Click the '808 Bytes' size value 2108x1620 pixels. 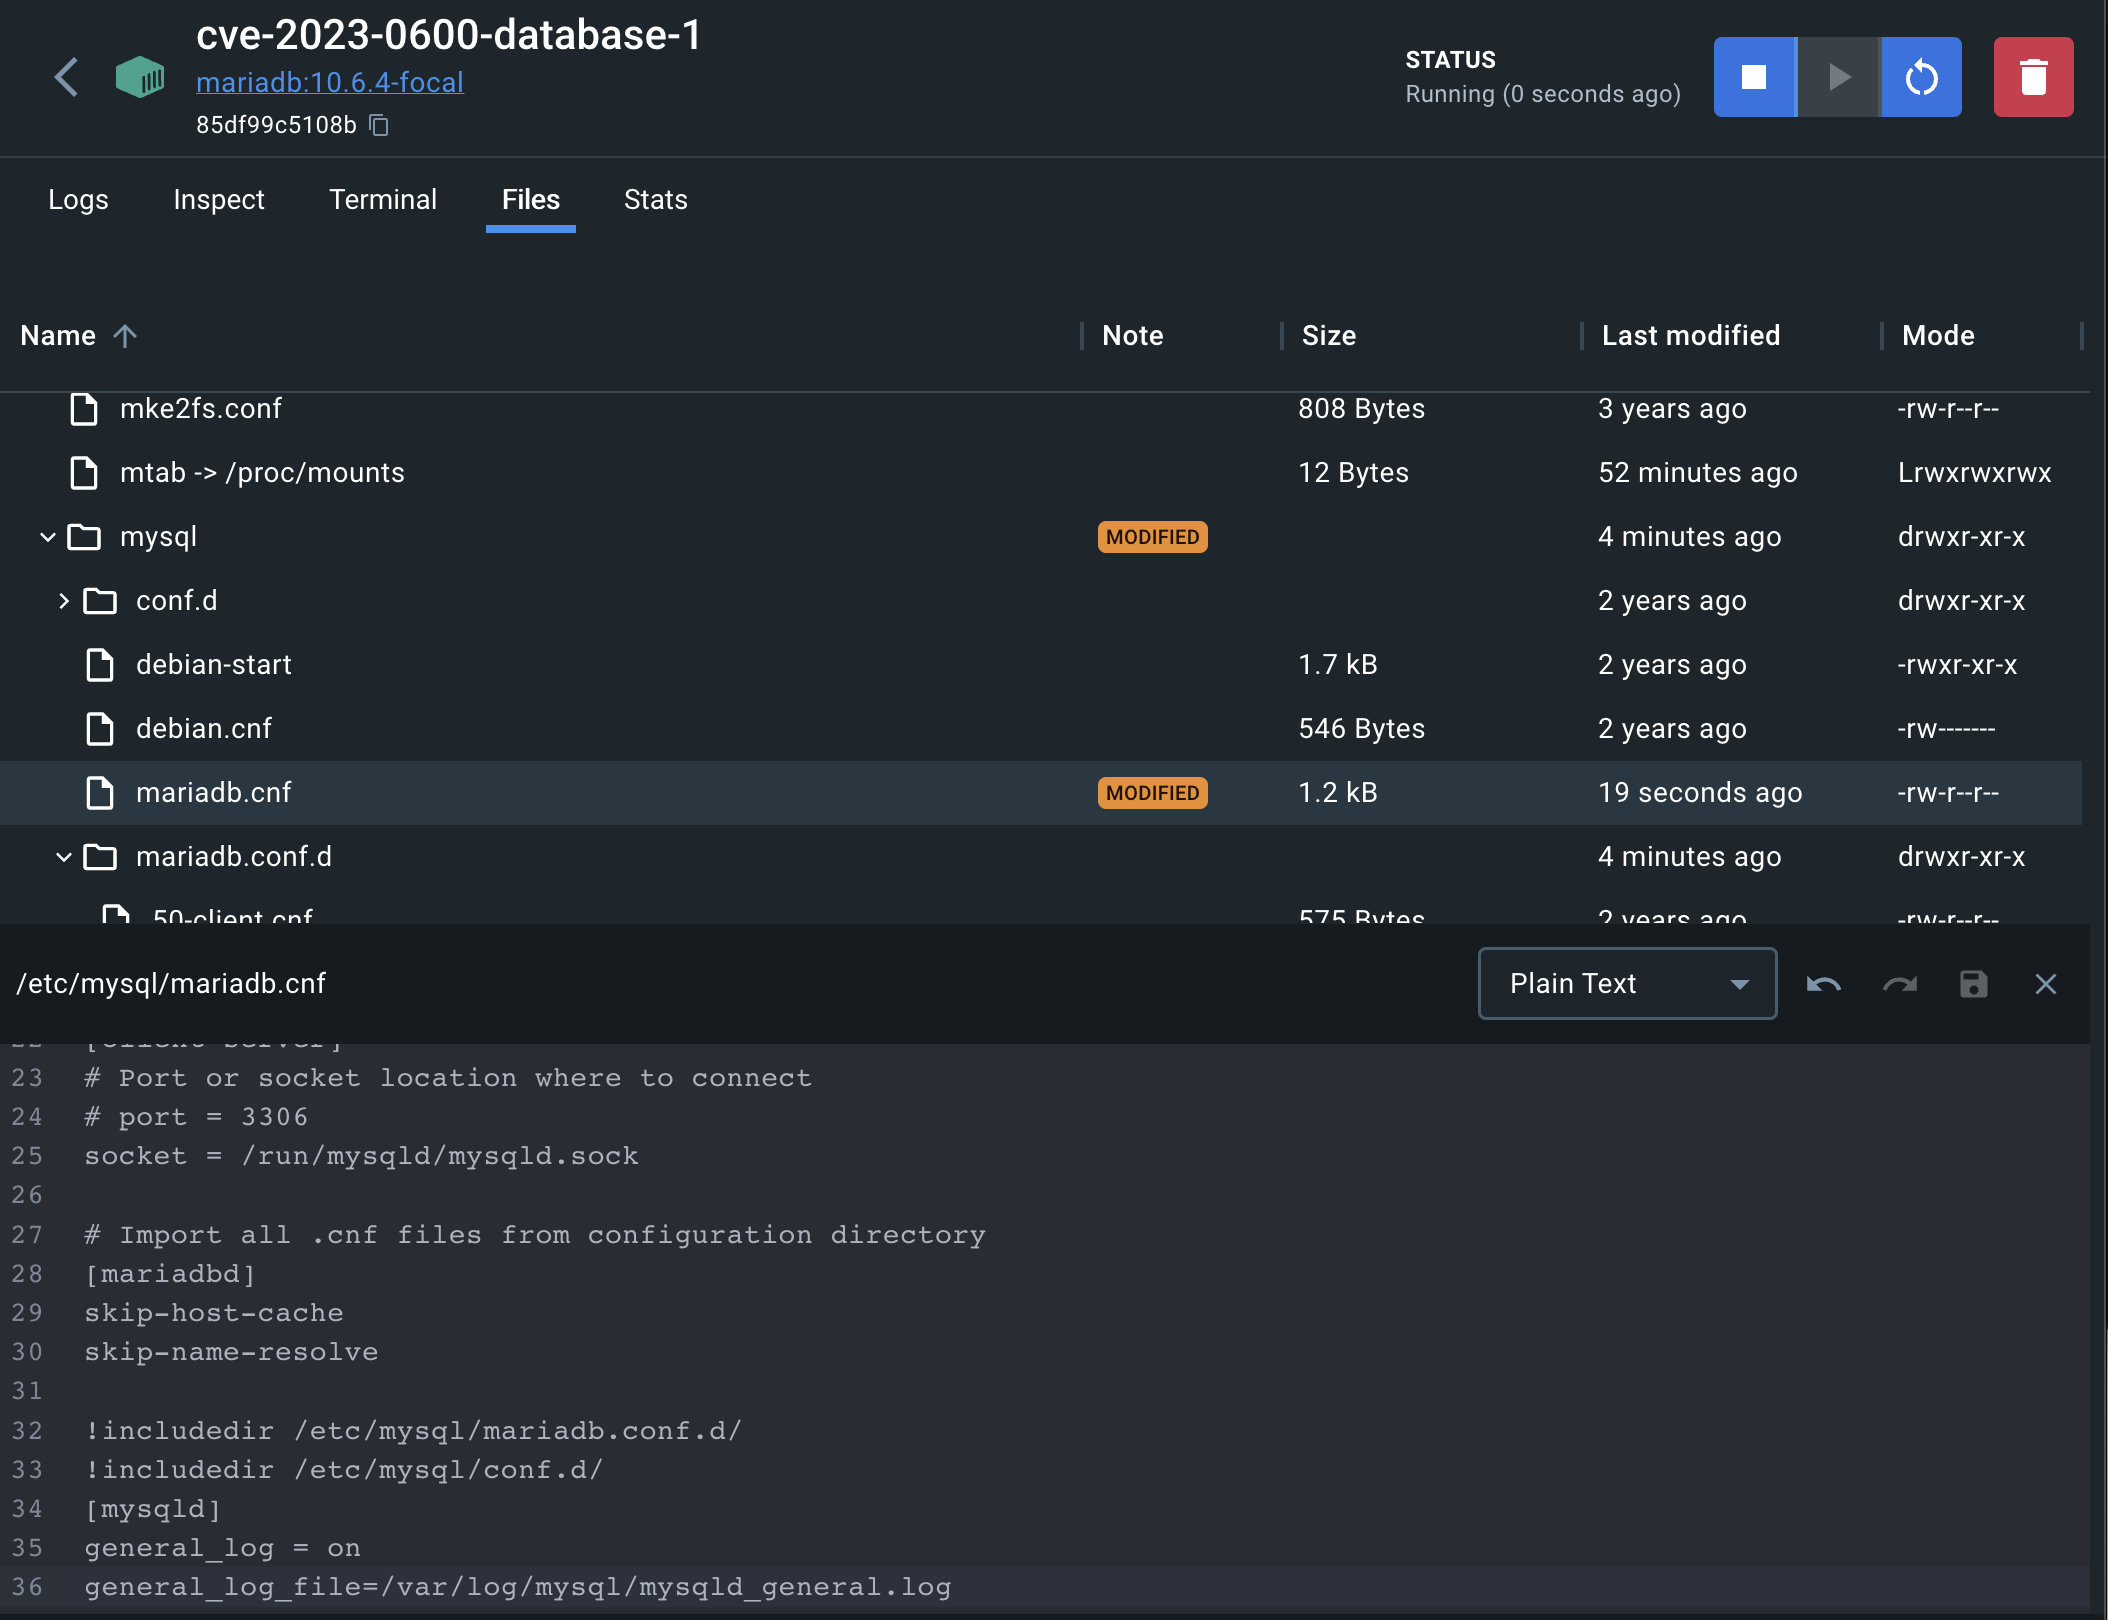[1361, 409]
